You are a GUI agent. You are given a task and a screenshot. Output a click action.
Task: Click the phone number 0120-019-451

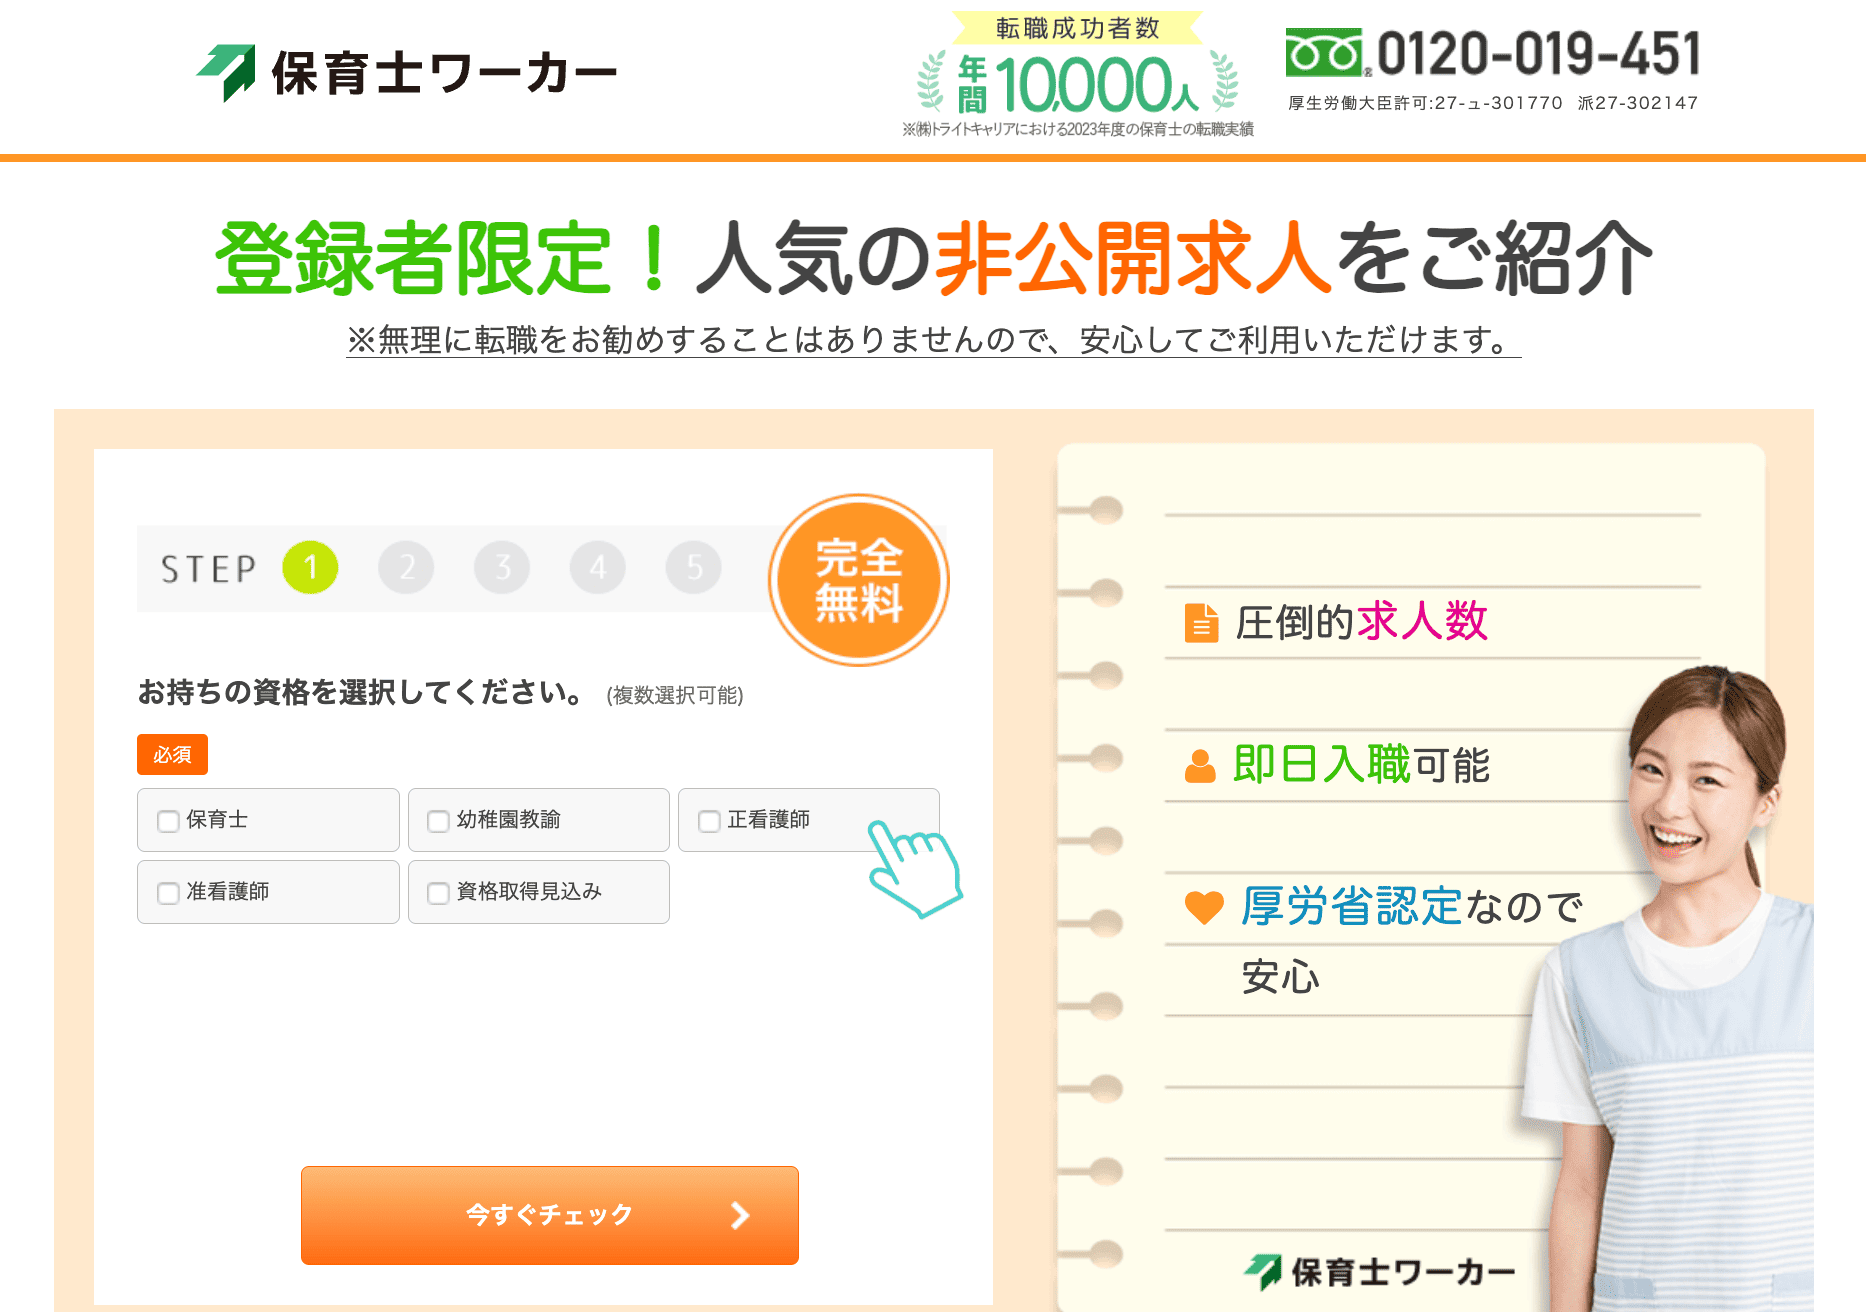[1539, 54]
